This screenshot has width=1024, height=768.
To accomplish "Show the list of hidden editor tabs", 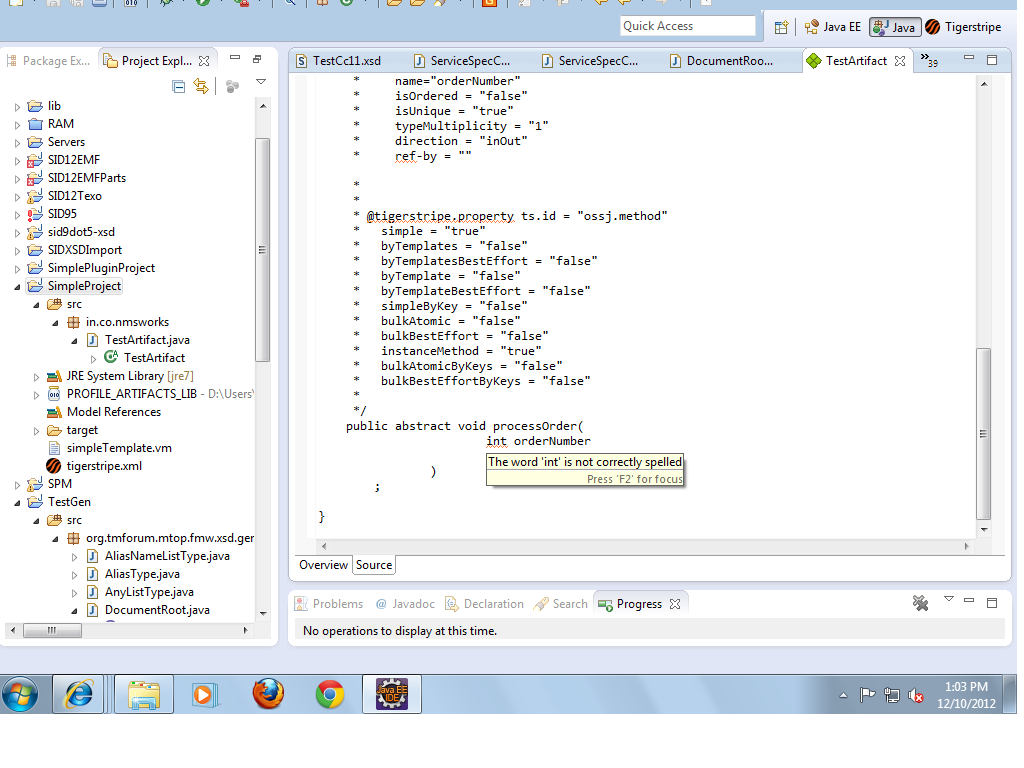I will click(x=929, y=60).
